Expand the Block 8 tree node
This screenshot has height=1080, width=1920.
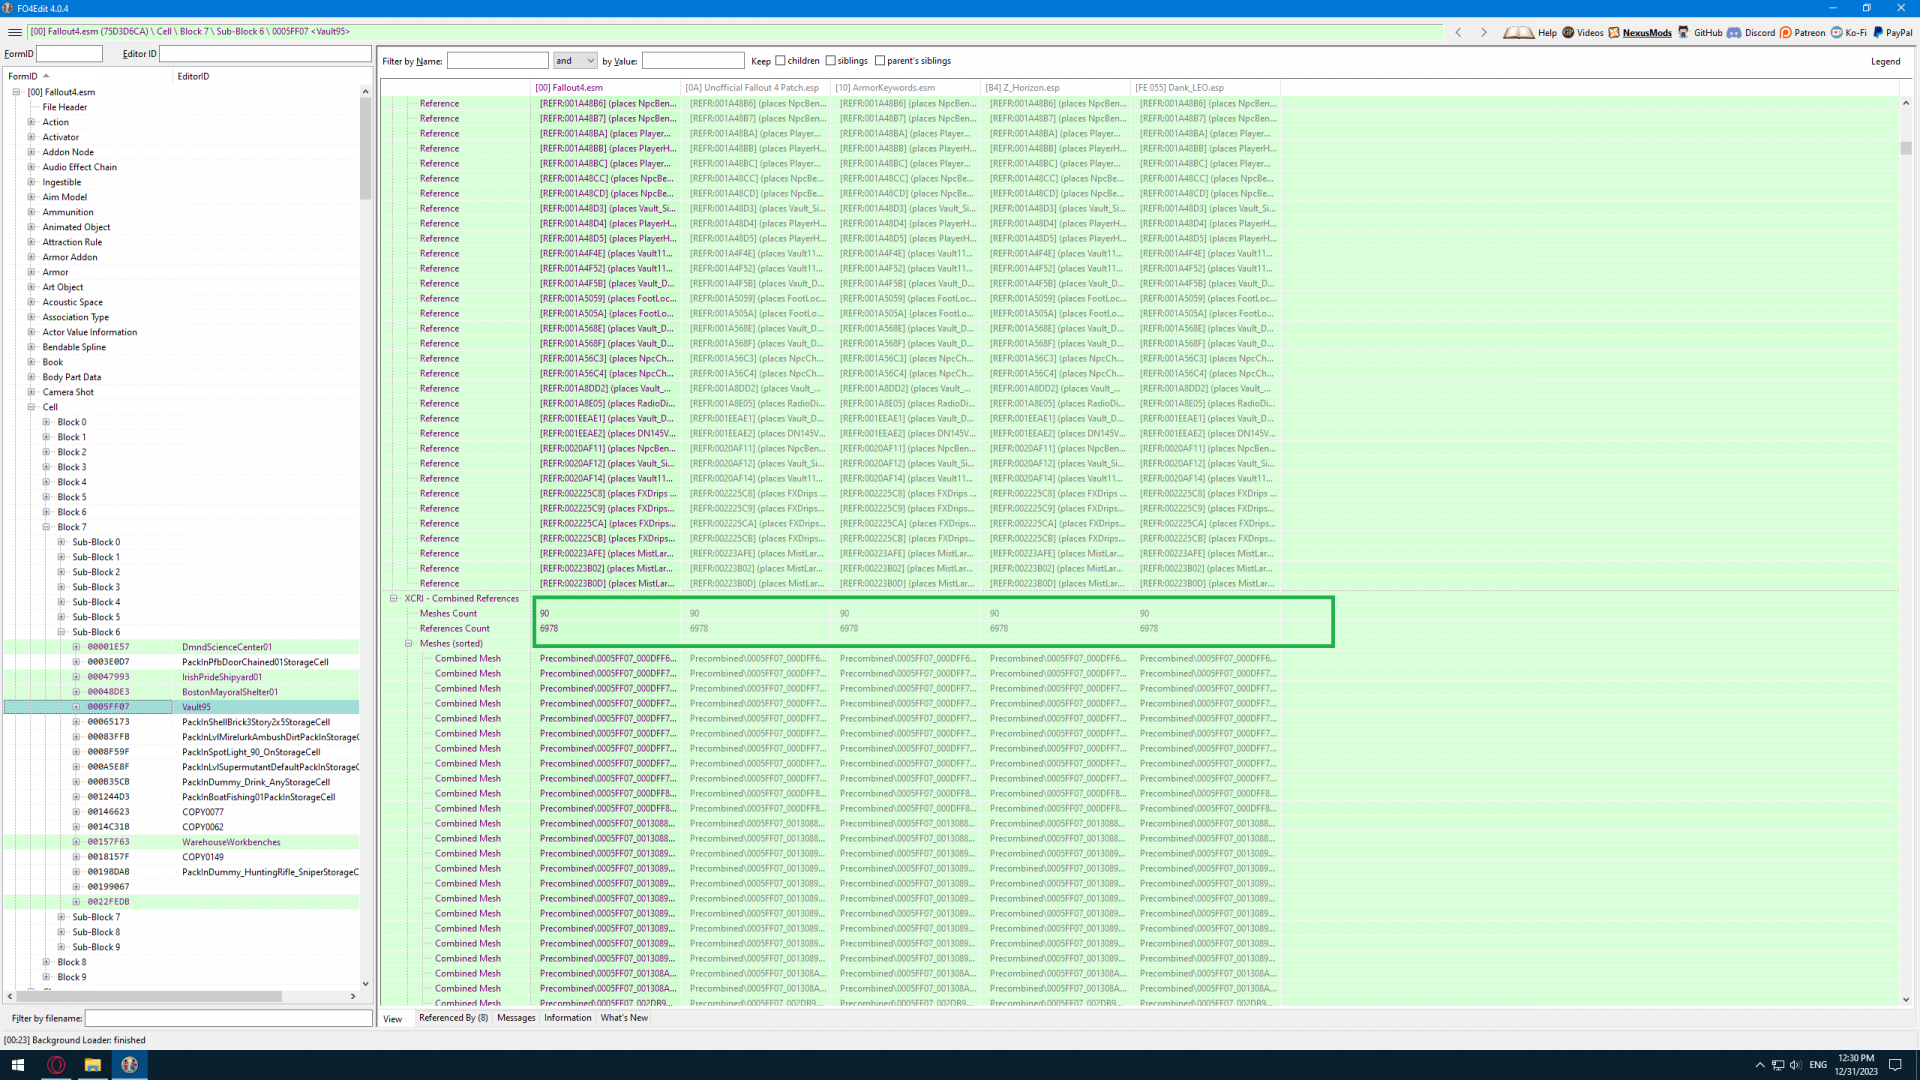point(46,962)
